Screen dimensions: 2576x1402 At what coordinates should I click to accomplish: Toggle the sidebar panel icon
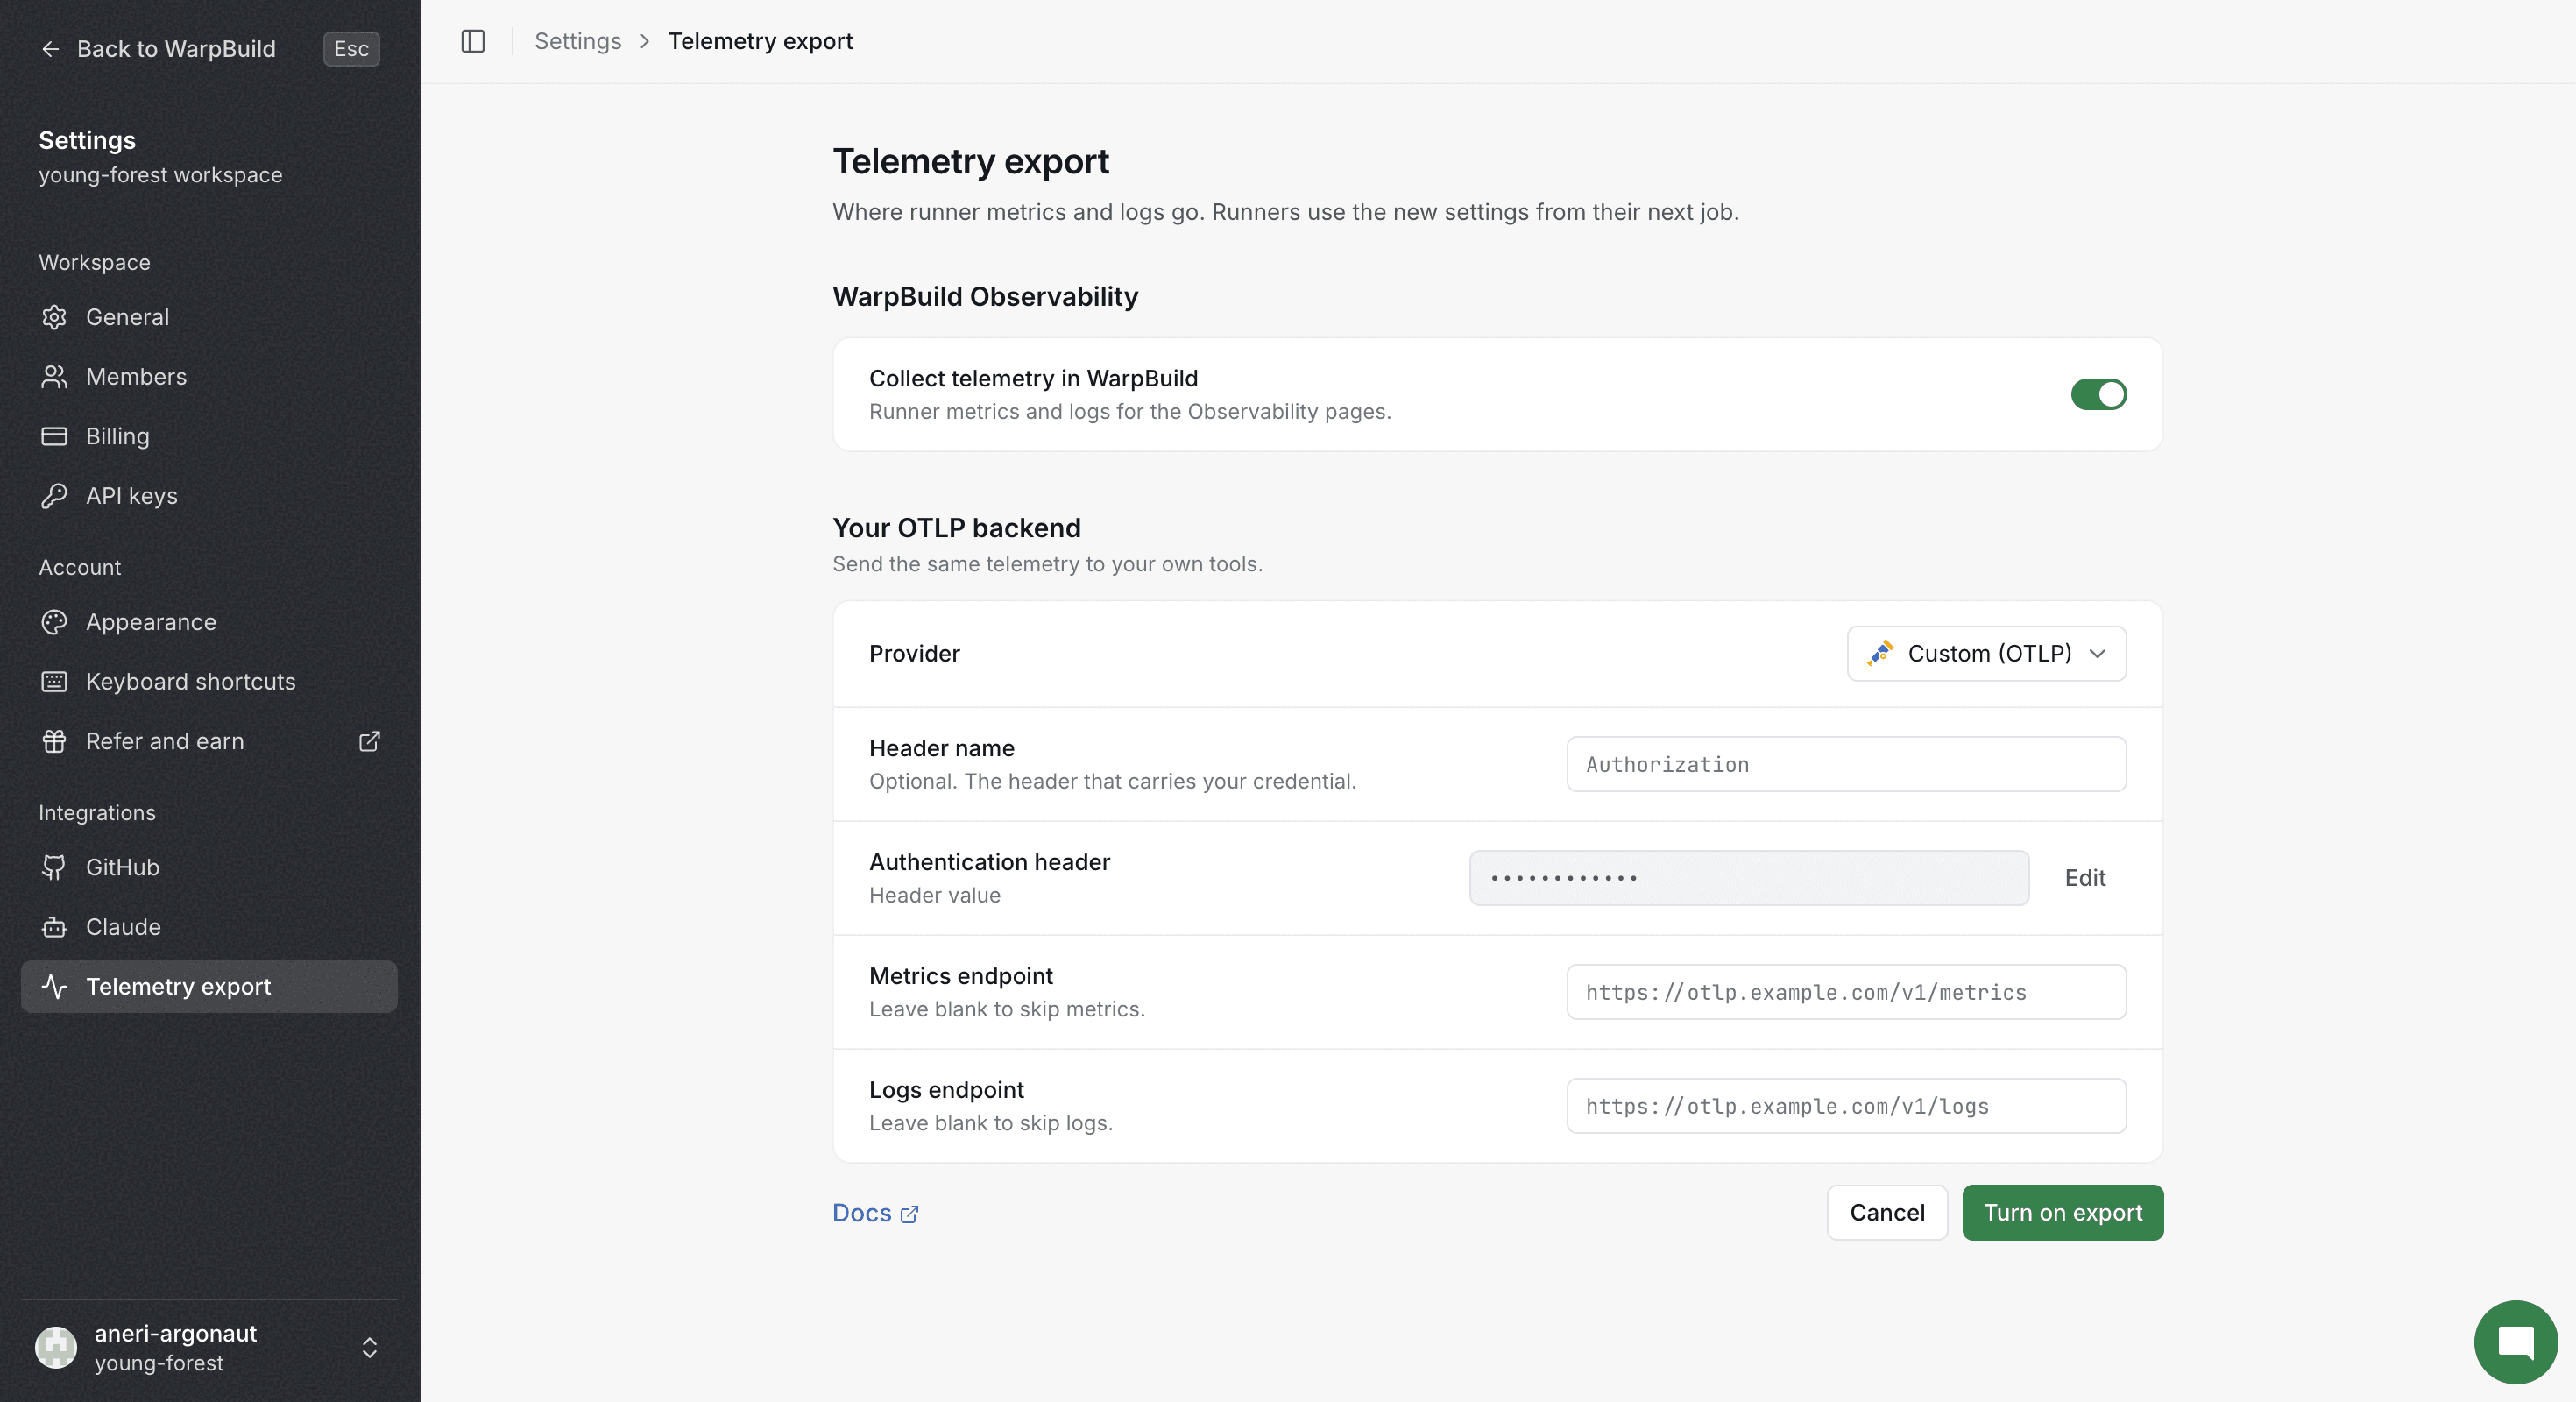[x=473, y=41]
